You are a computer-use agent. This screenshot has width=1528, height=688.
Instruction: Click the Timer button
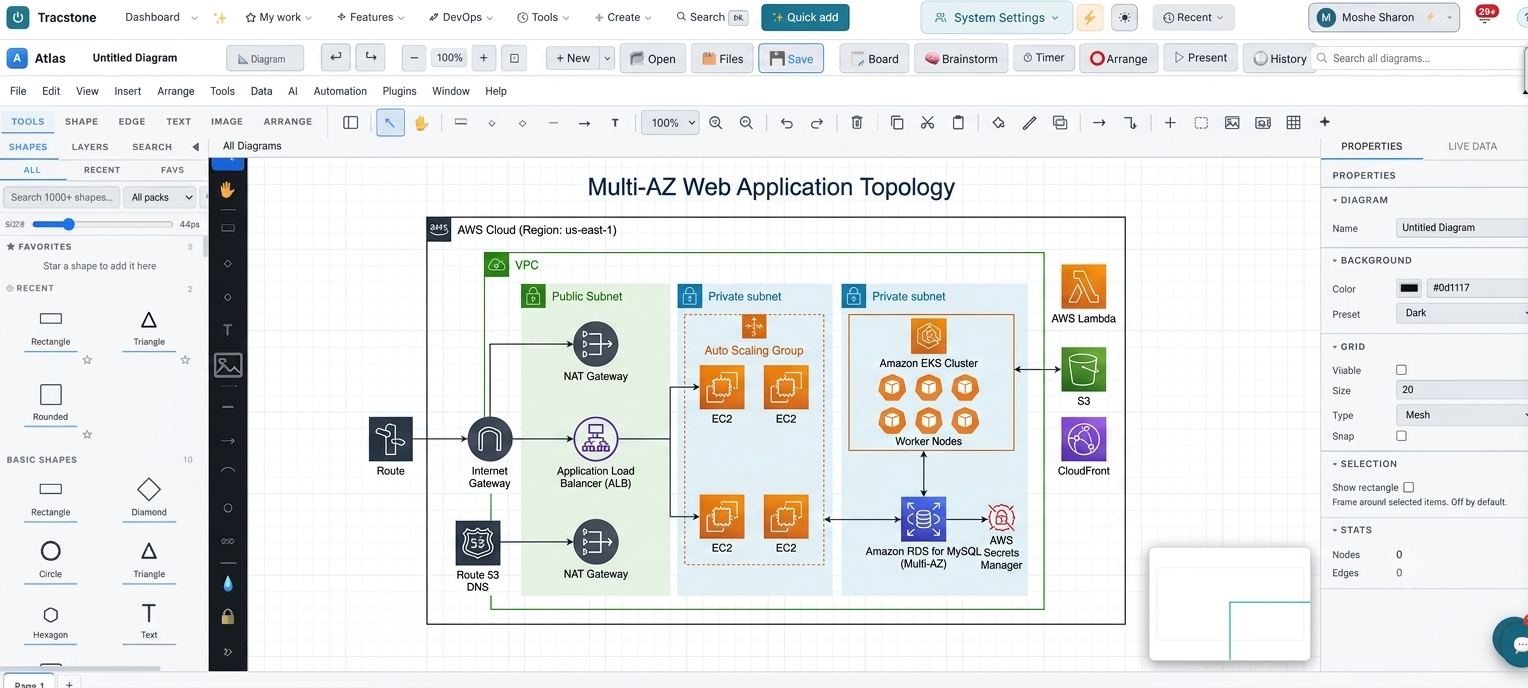point(1043,58)
